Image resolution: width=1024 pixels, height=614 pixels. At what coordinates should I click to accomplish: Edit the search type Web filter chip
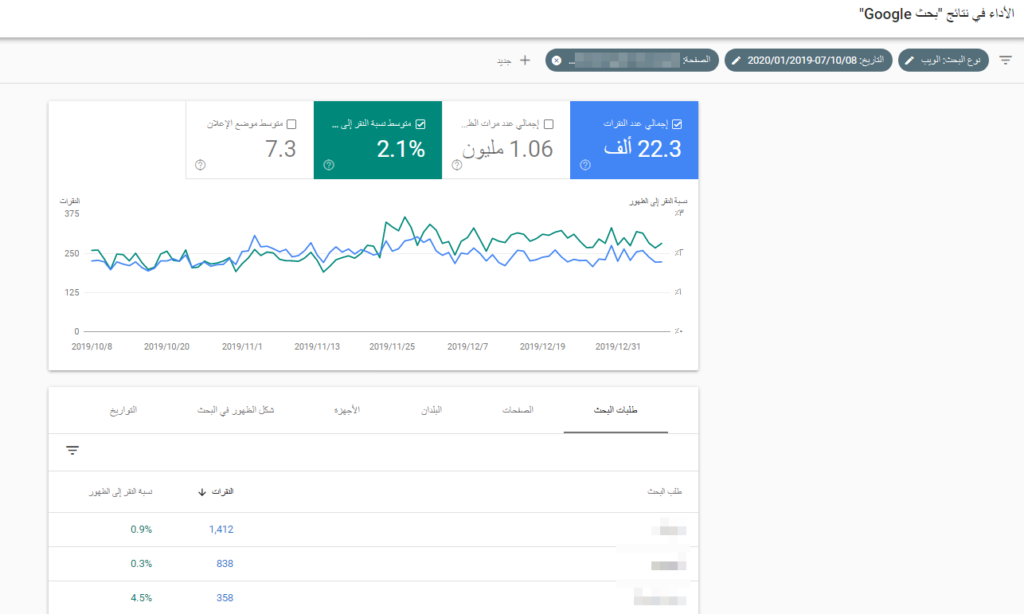[943, 60]
